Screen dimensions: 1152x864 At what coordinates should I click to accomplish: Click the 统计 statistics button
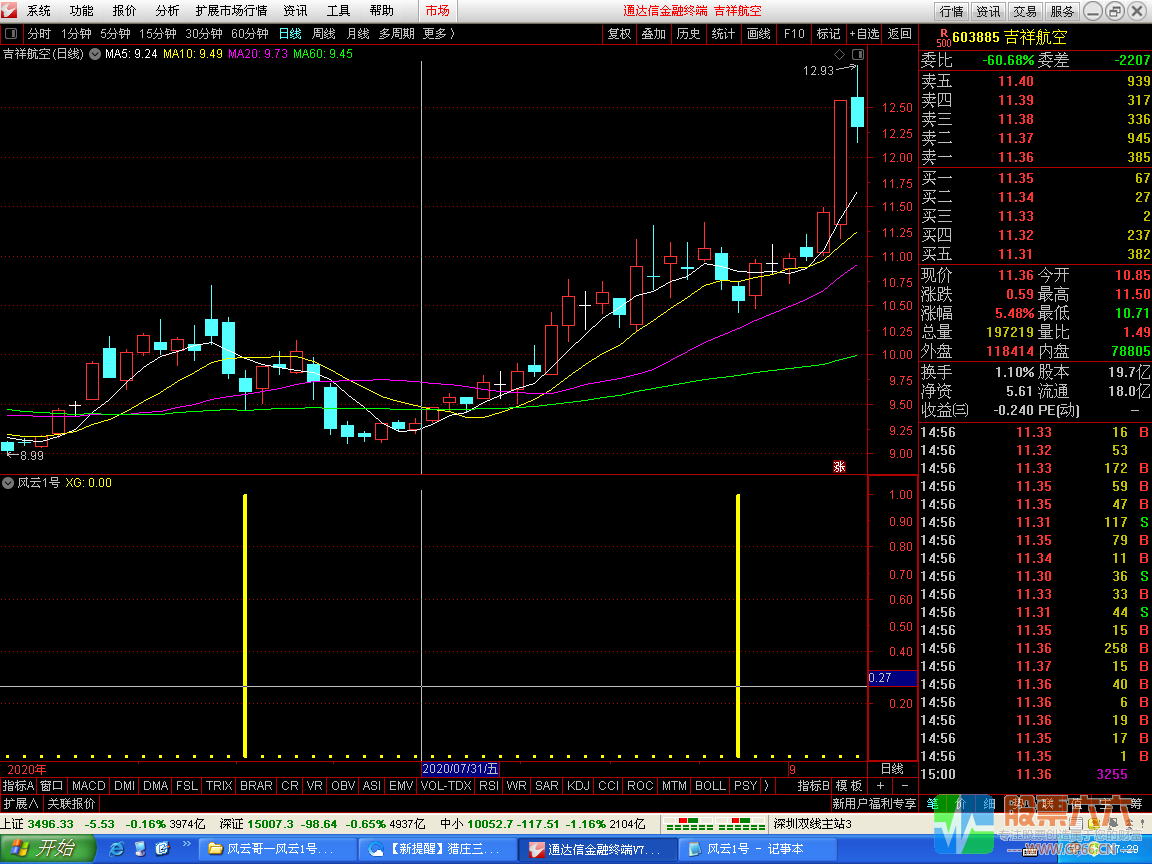tap(724, 34)
